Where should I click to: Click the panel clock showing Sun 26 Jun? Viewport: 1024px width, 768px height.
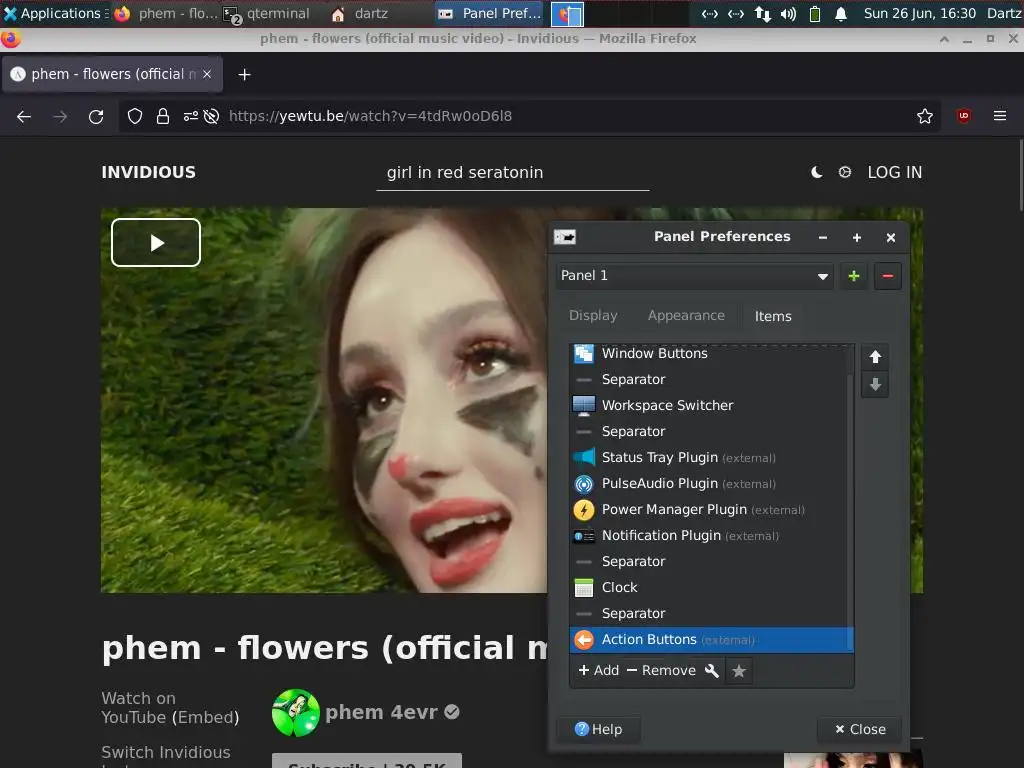(x=920, y=13)
